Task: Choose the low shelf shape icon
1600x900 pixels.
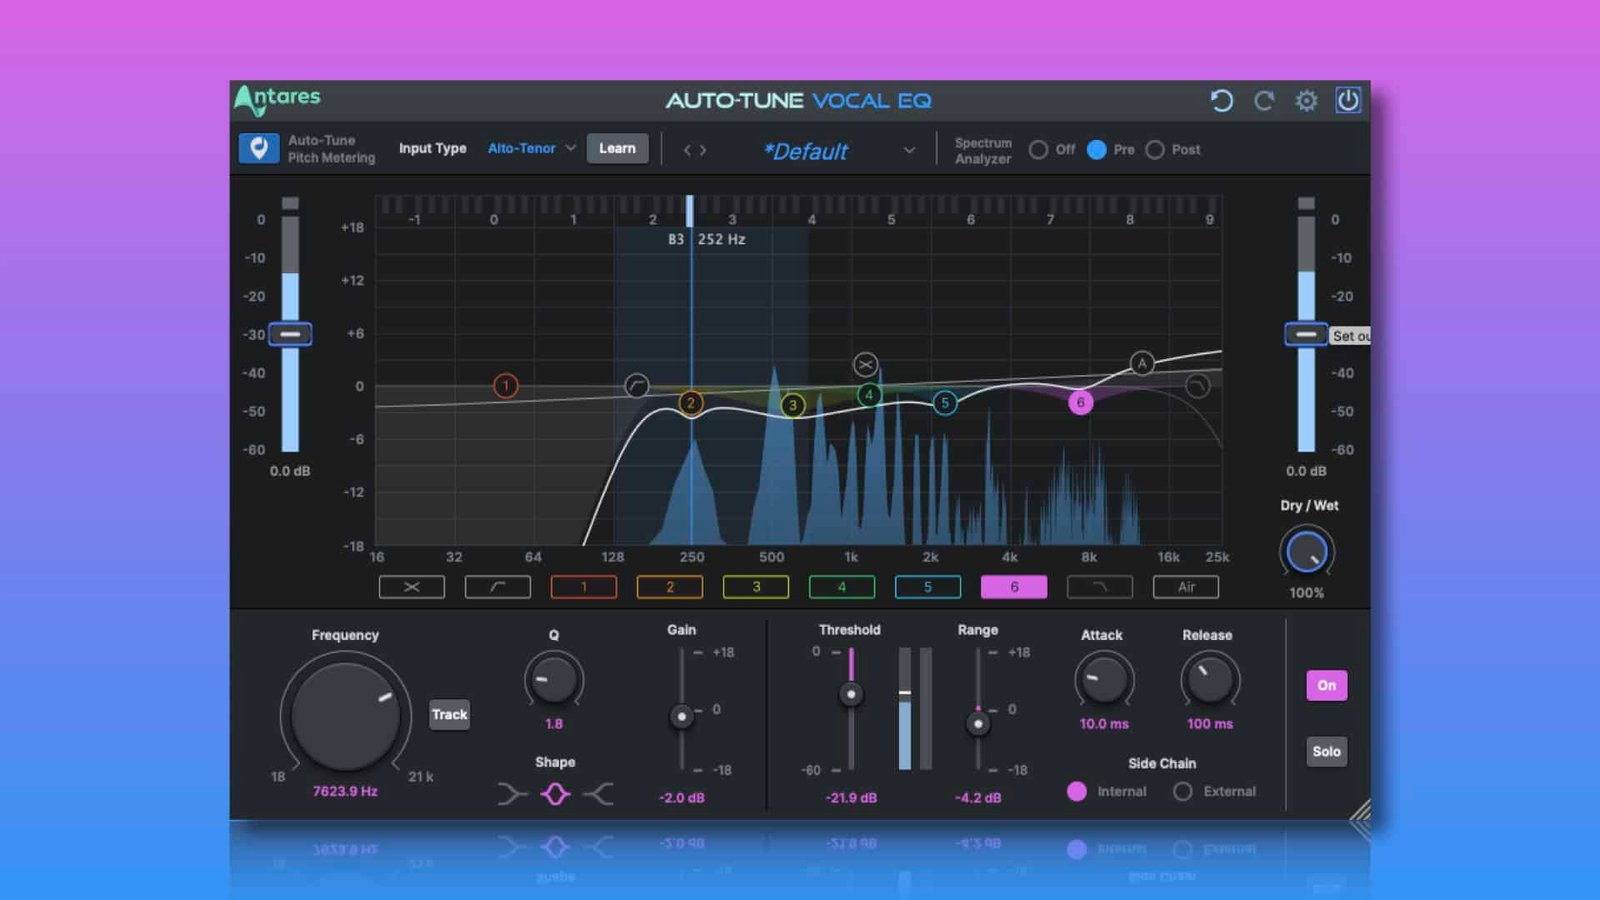Action: pos(512,794)
